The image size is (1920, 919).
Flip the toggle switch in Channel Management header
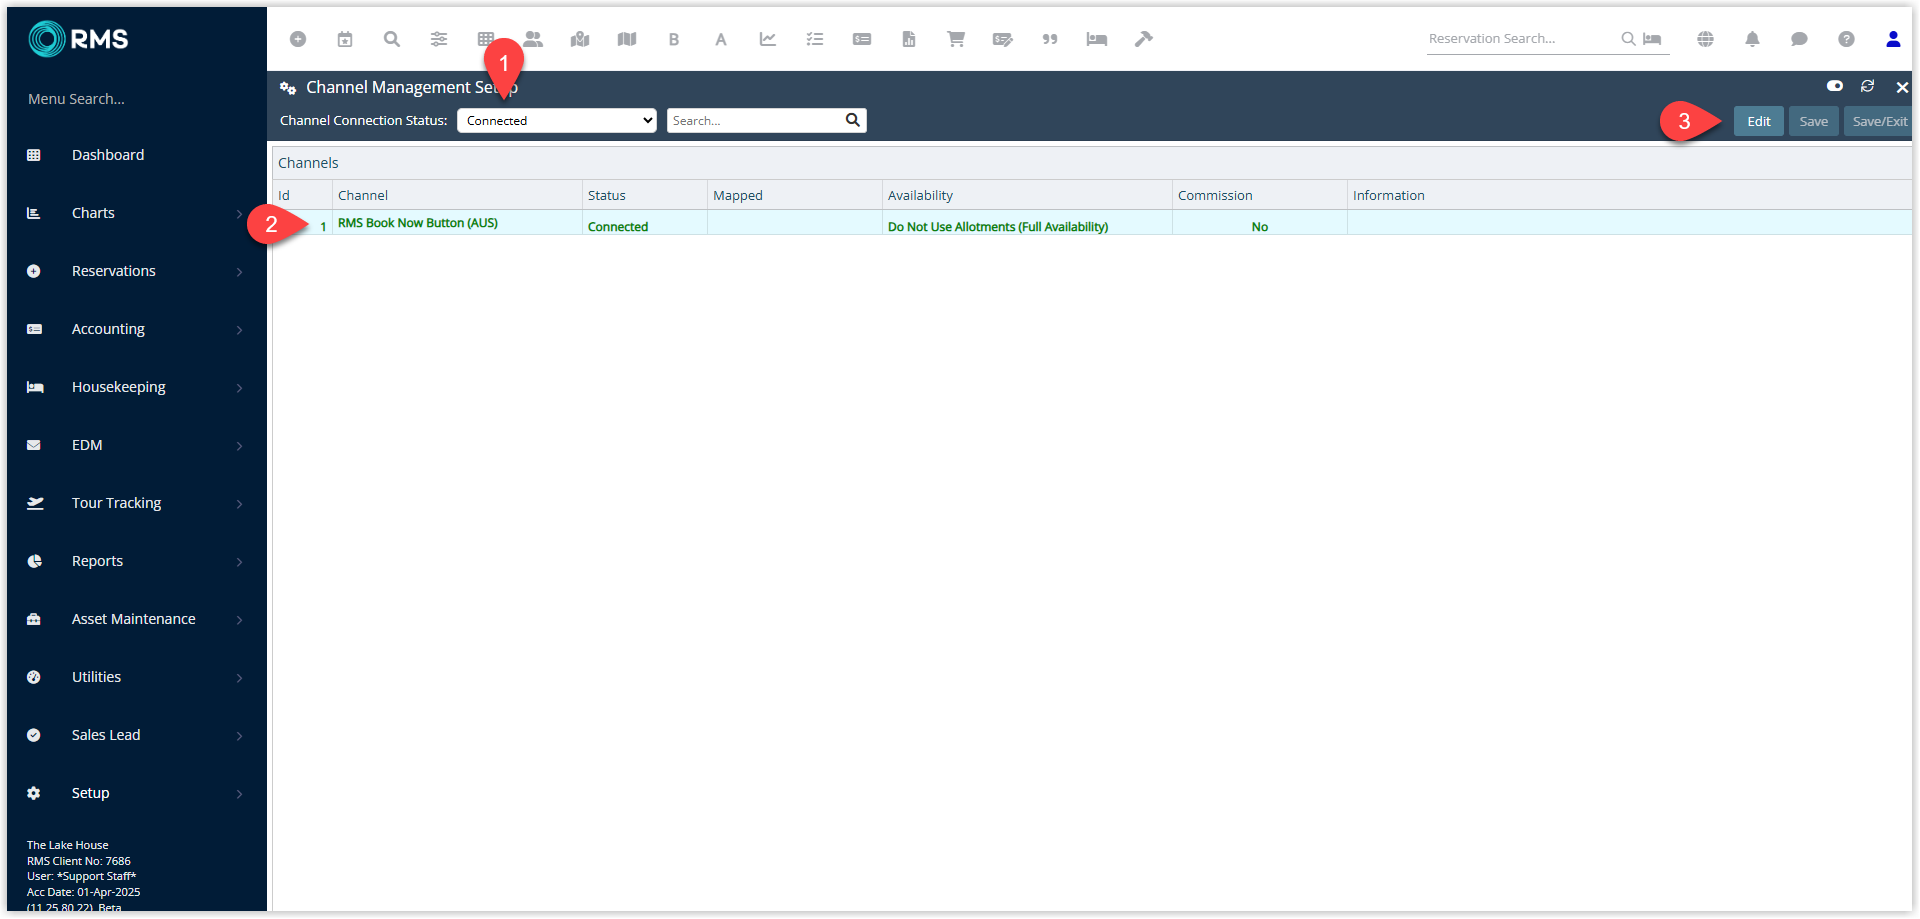(1835, 86)
